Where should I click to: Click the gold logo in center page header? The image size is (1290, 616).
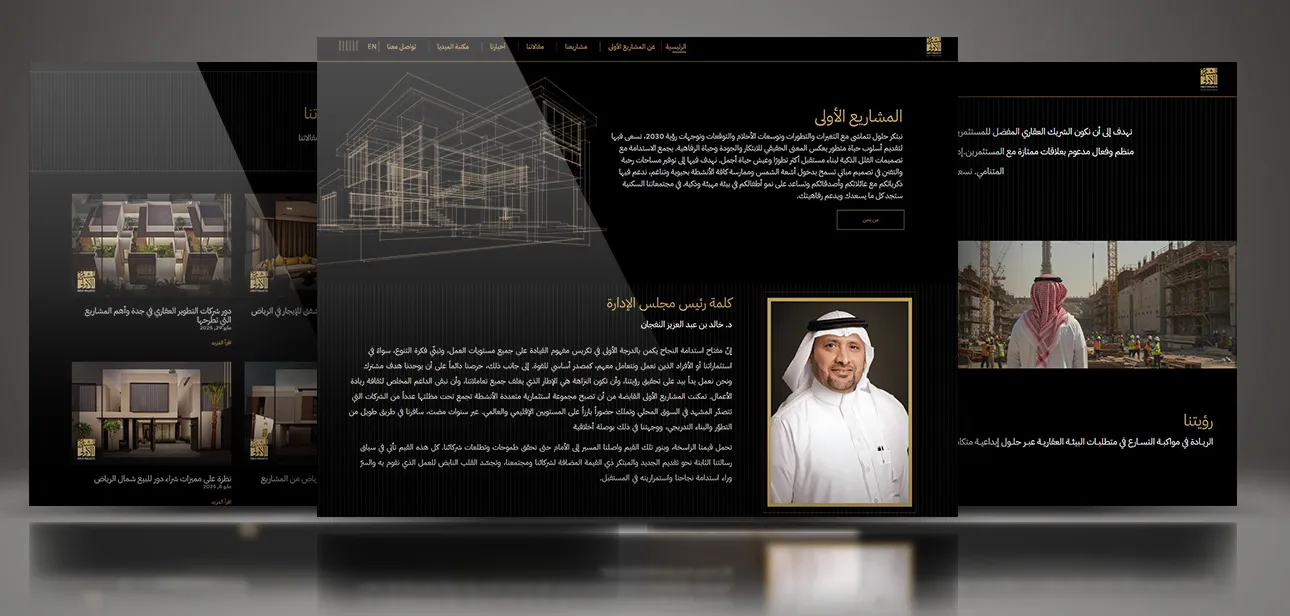tap(933, 47)
